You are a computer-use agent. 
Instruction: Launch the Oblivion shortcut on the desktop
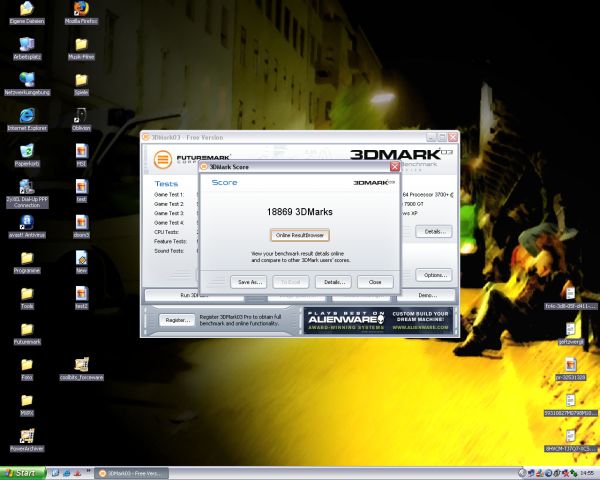coord(81,120)
